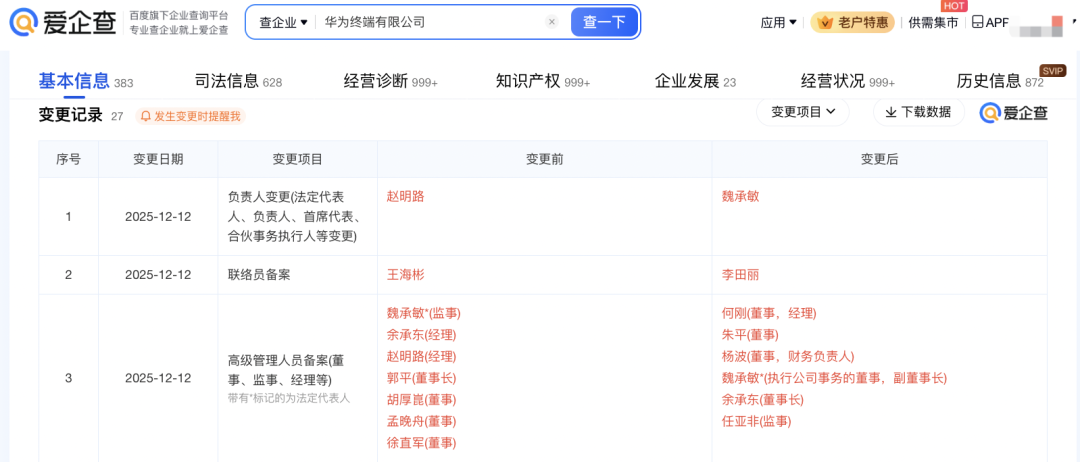The image size is (1080, 462).
Task: Open the 供需集市 link
Action: tap(932, 22)
